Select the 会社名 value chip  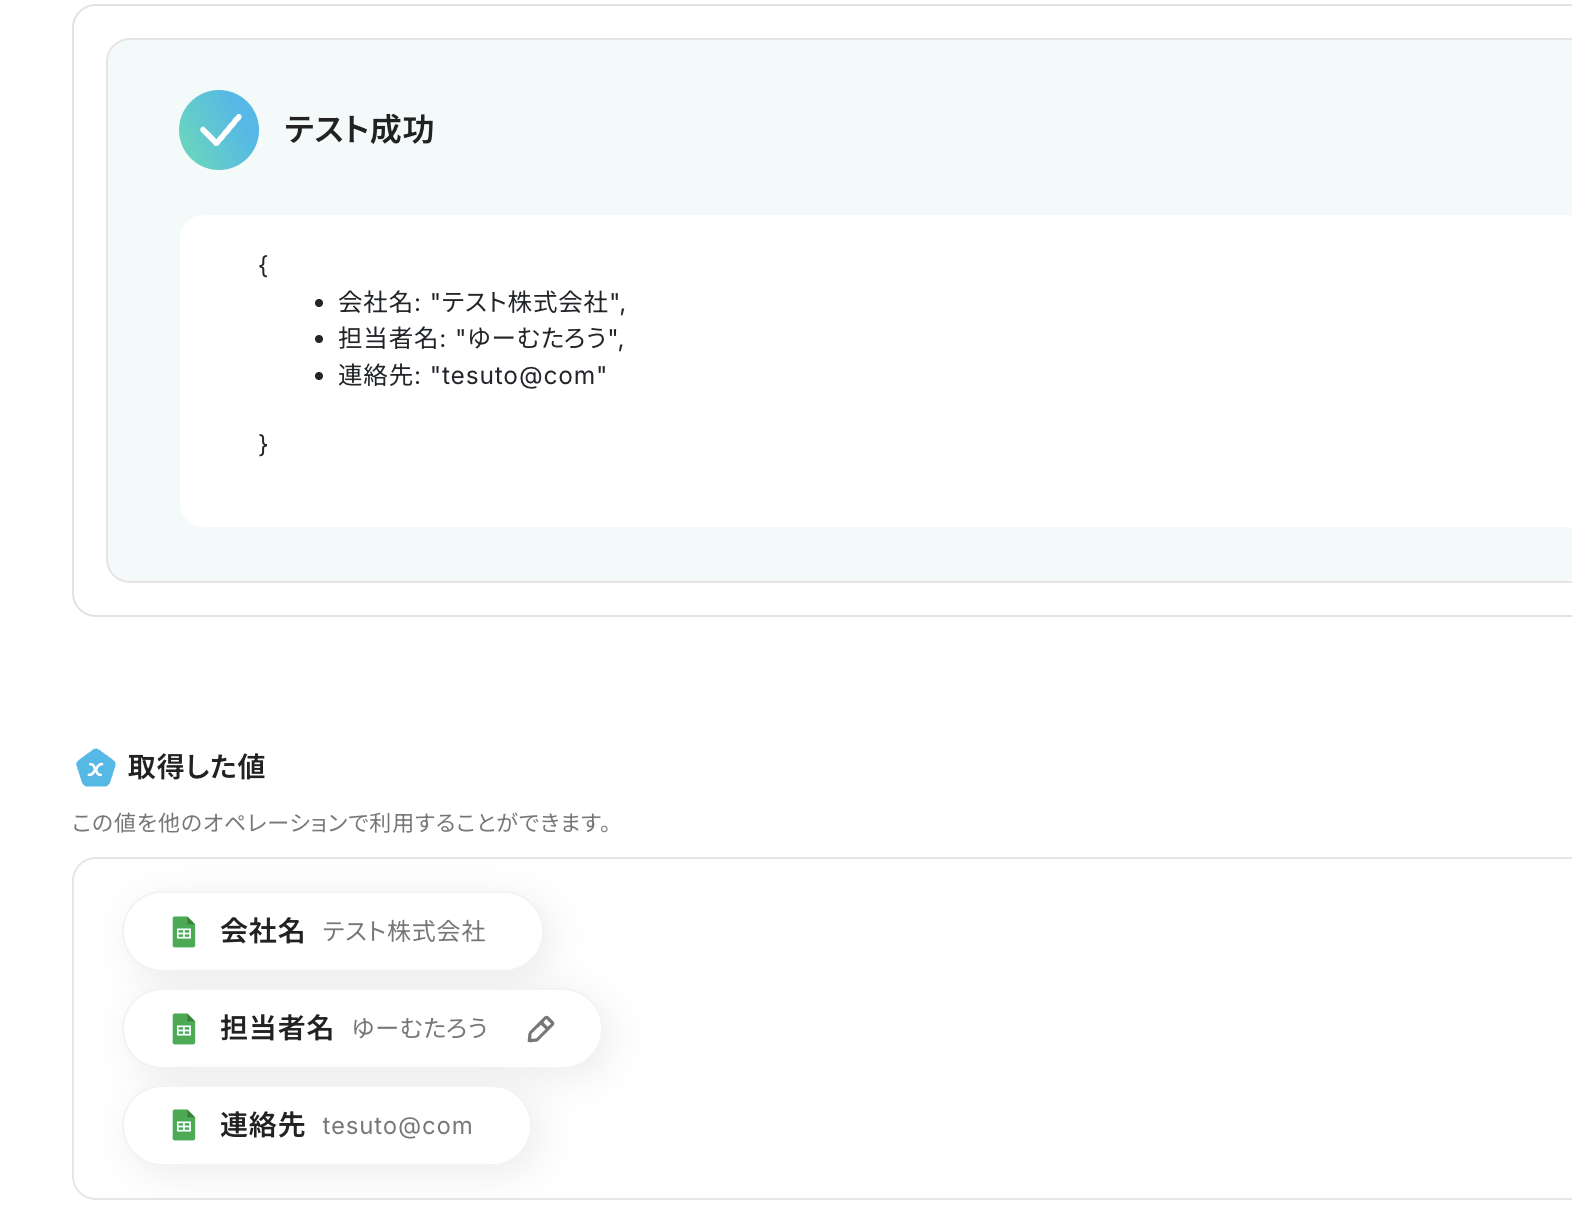(x=333, y=931)
